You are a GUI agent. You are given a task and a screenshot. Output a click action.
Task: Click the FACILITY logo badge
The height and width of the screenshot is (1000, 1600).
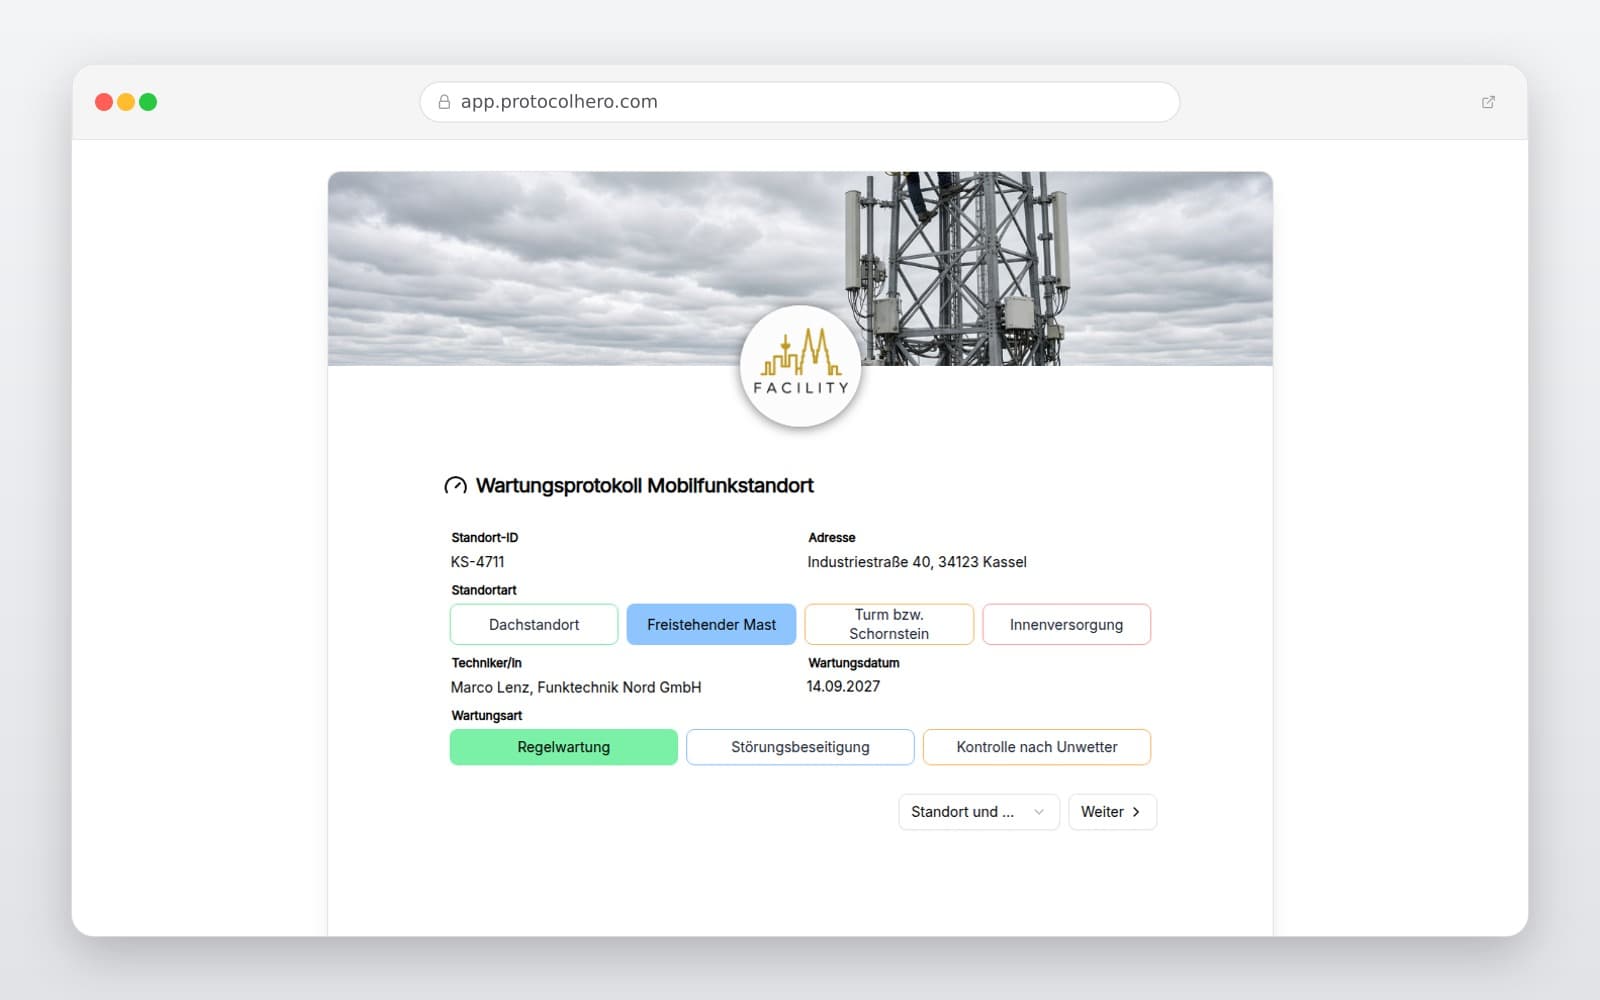pos(800,367)
